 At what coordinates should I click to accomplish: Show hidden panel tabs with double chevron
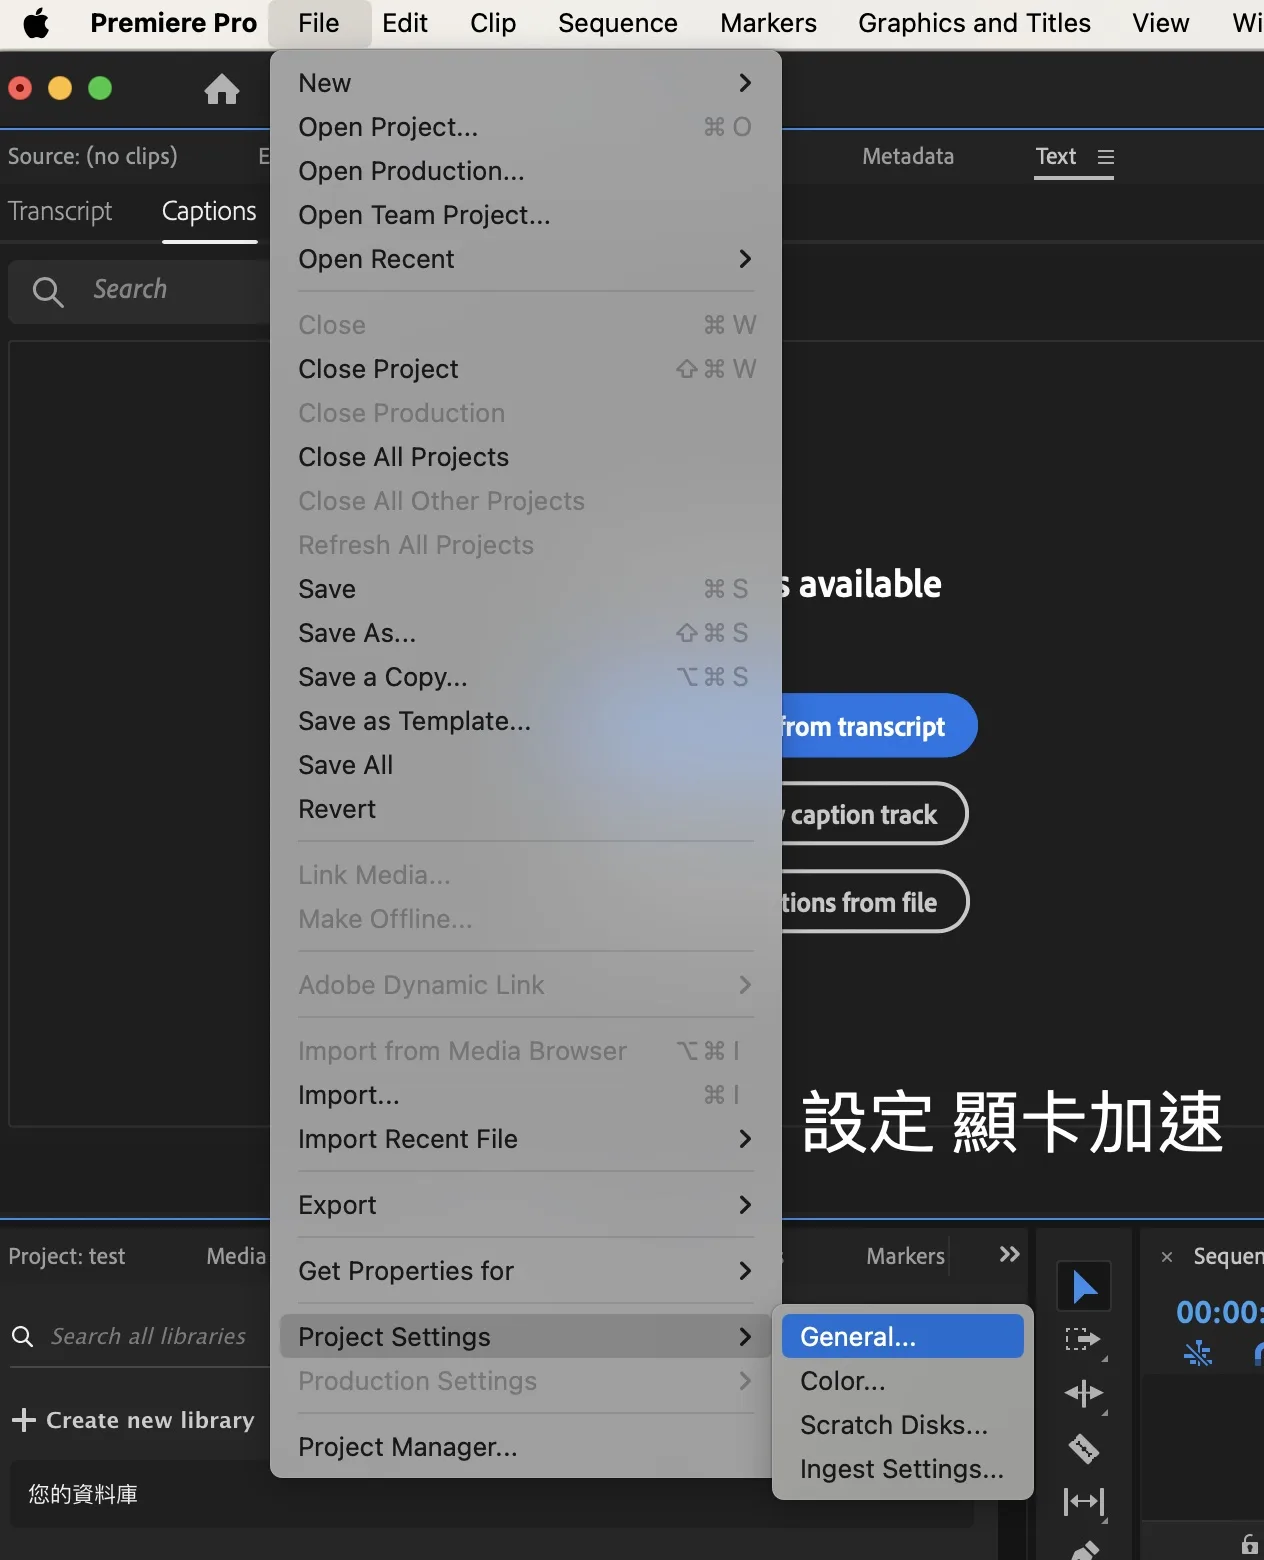1009,1254
